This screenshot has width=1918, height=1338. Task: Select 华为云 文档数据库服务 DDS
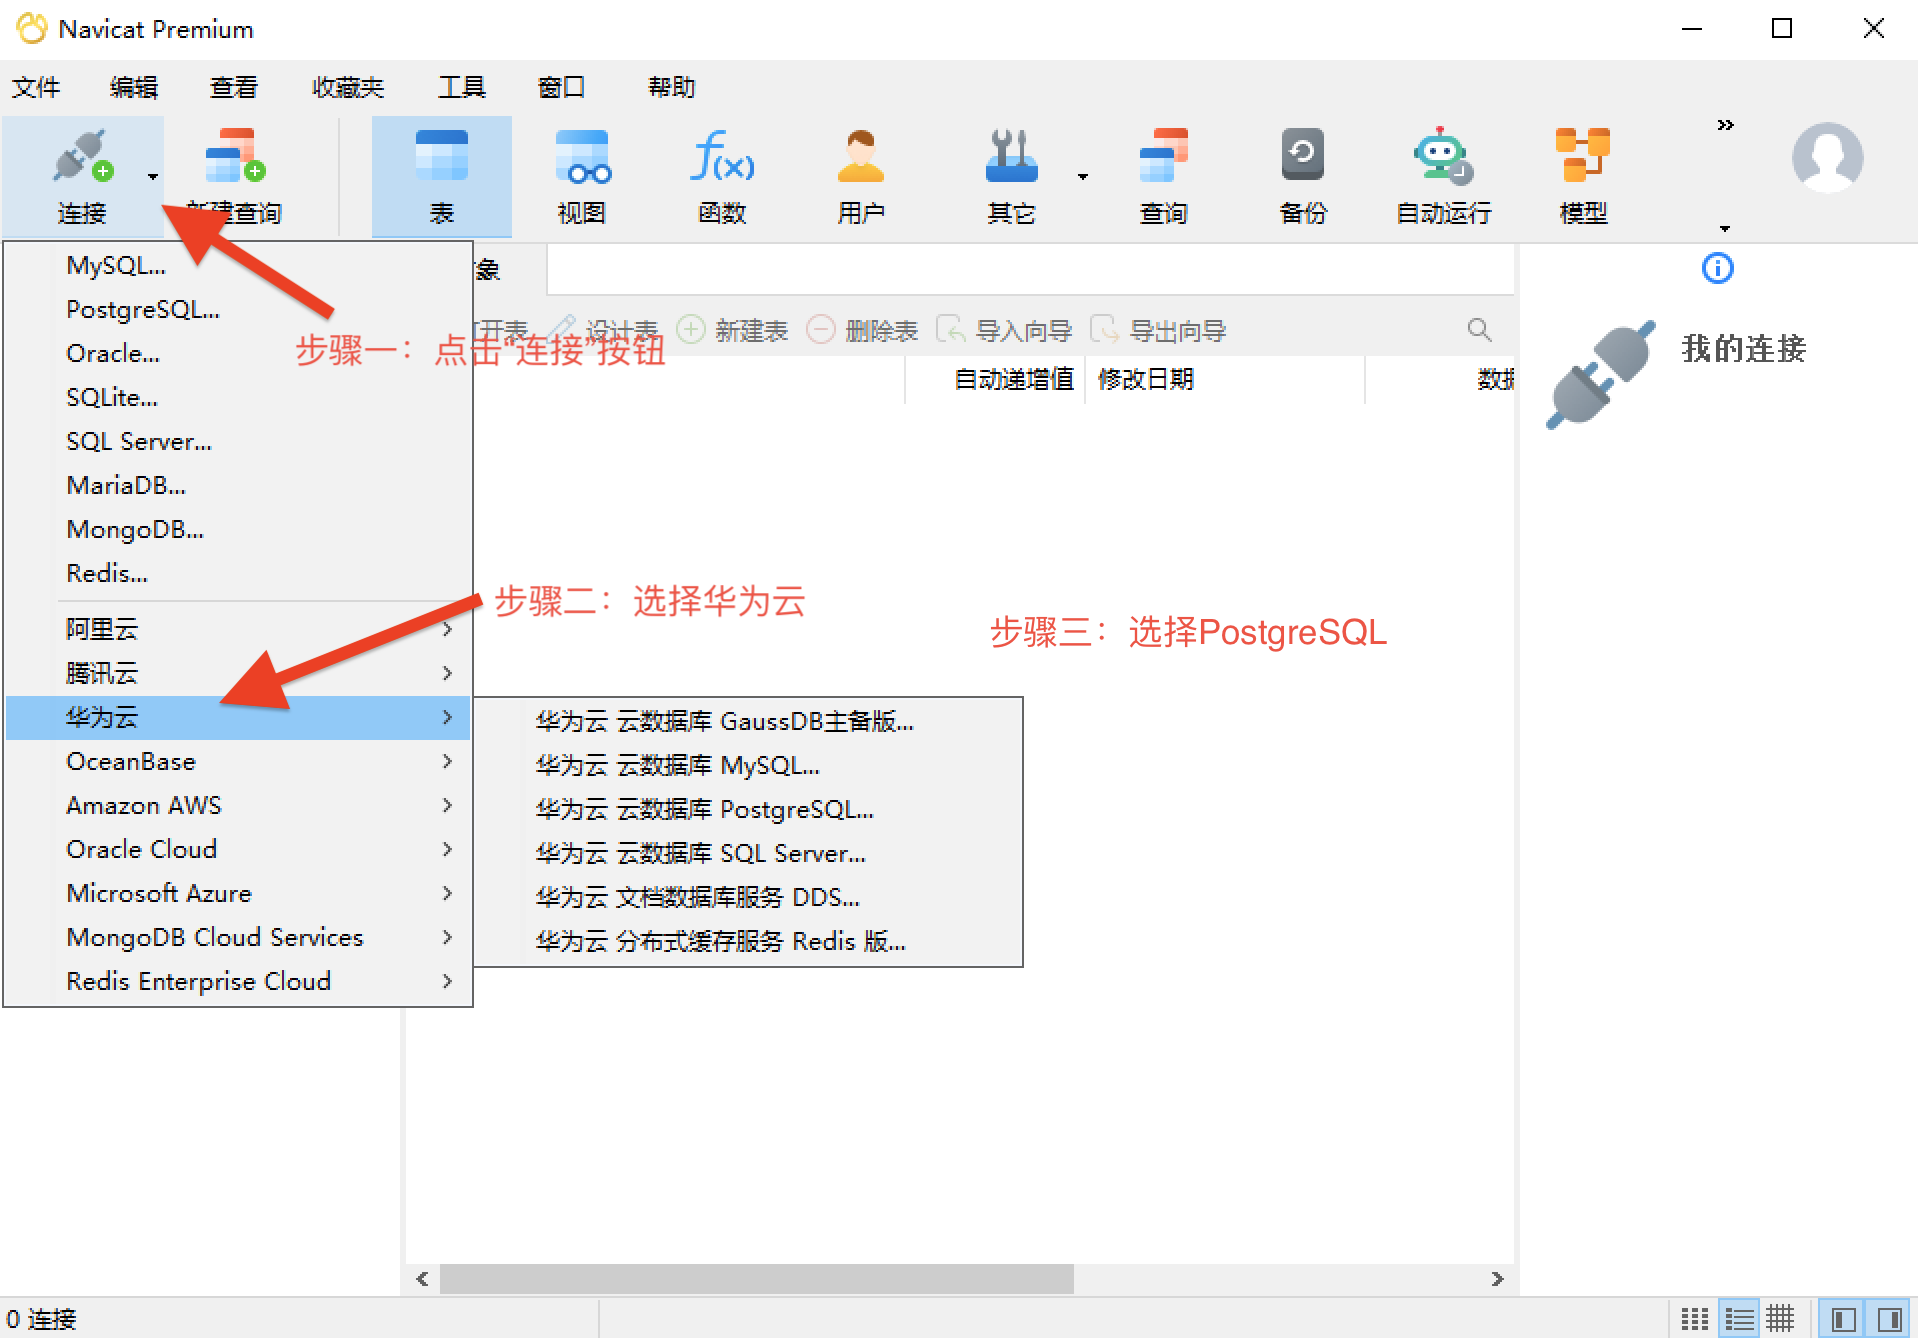[x=748, y=897]
